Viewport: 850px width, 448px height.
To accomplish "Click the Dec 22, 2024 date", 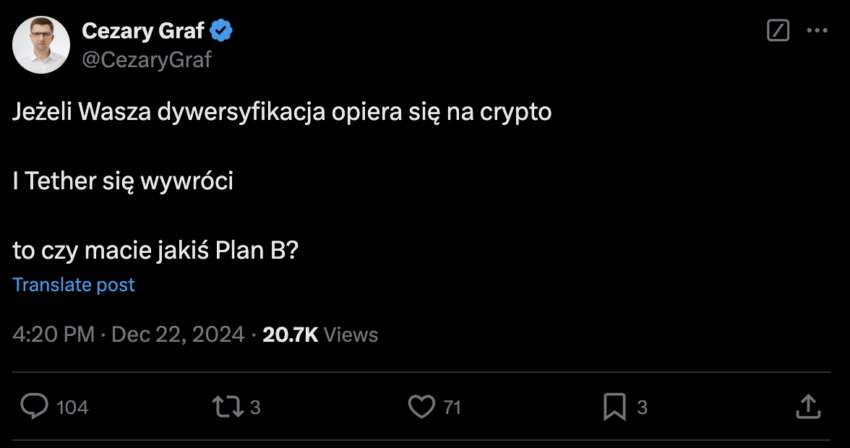I will pyautogui.click(x=178, y=335).
